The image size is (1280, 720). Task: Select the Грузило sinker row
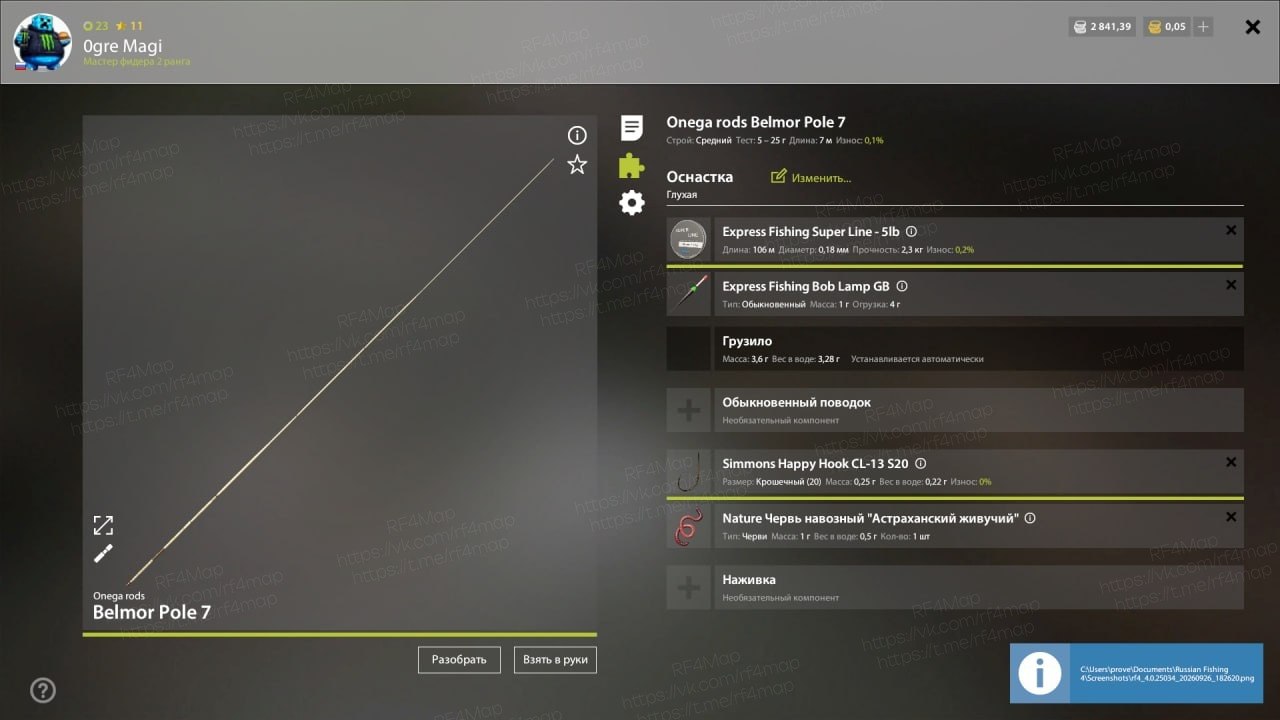pyautogui.click(x=955, y=349)
